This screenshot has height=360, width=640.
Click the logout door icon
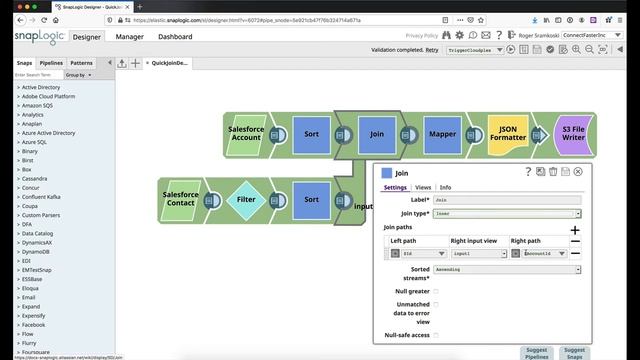coord(511,36)
